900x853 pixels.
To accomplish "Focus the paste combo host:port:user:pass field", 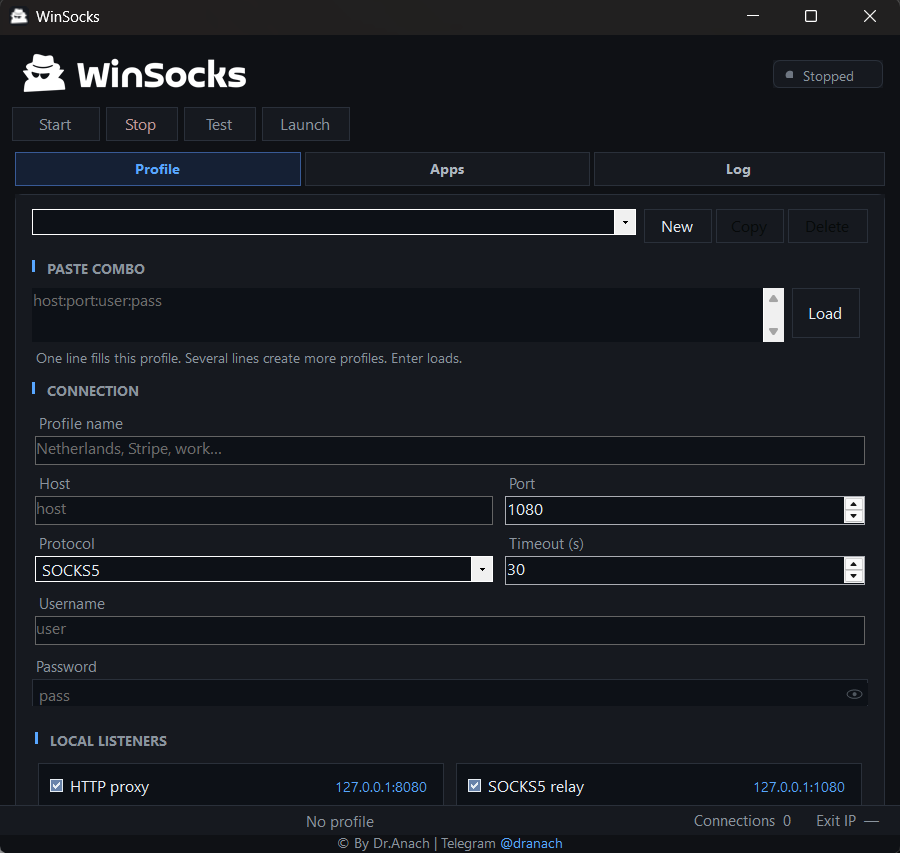I will [x=397, y=315].
